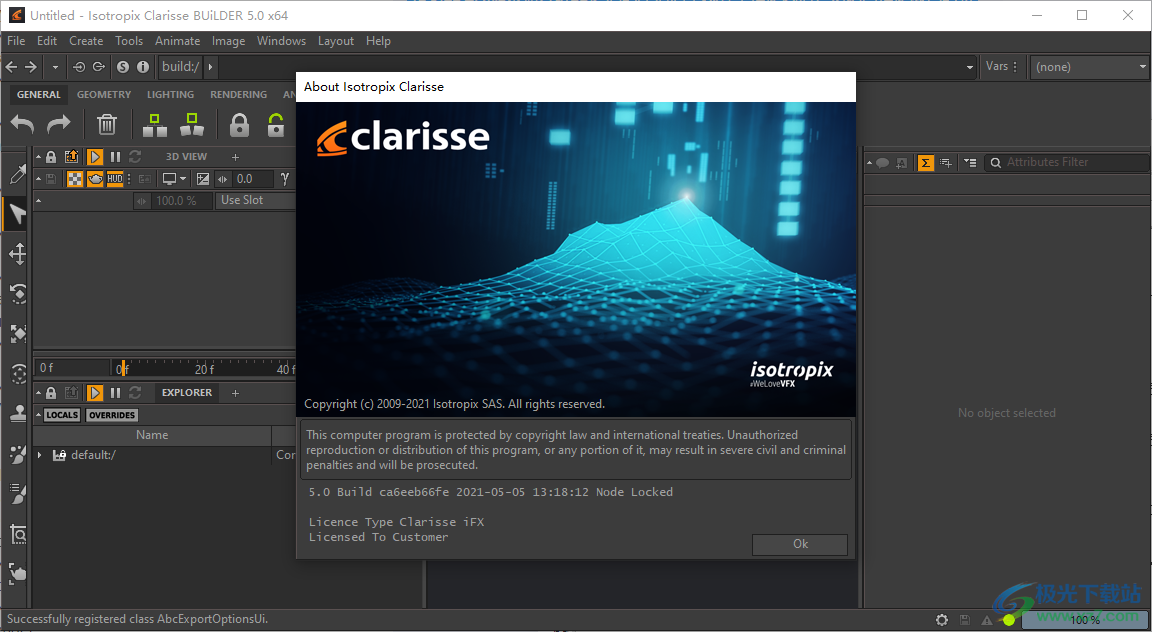Click the ungroup icon with tilted boxes
This screenshot has height=632, width=1152.
point(192,125)
